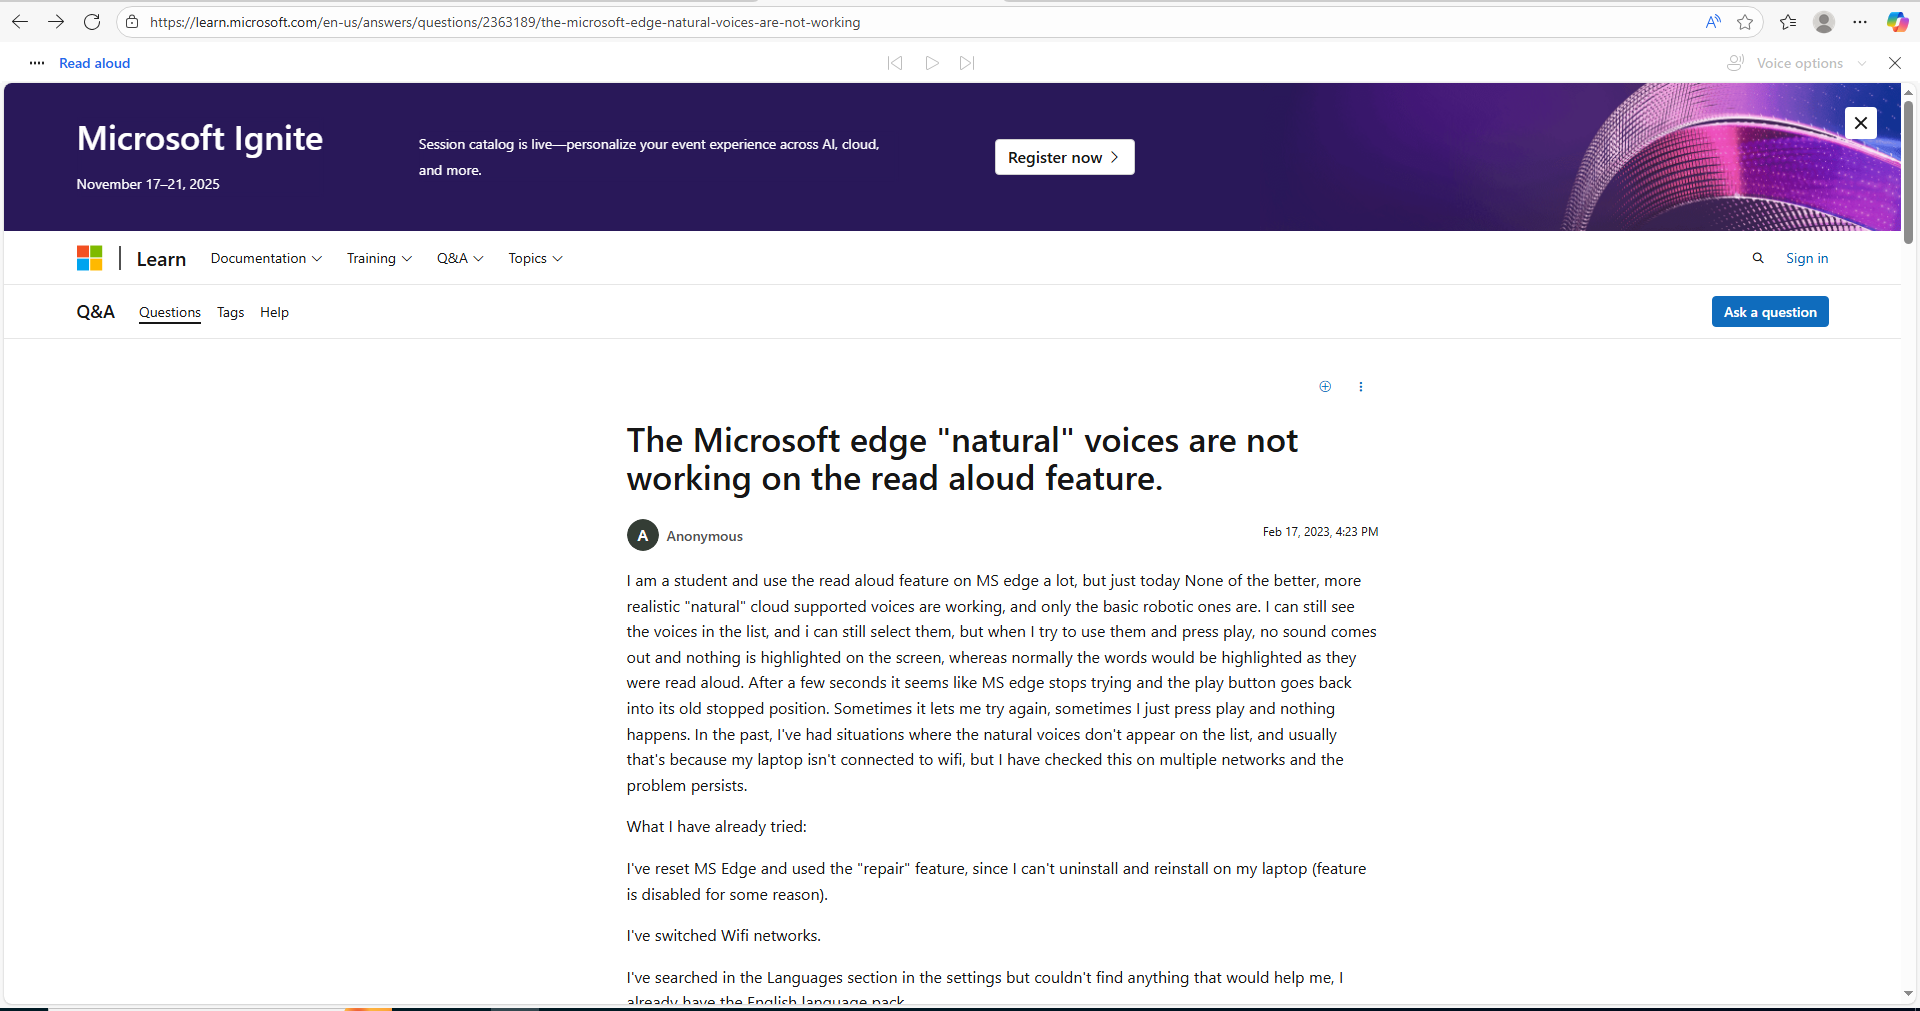Open the browser profile menu

point(1824,22)
